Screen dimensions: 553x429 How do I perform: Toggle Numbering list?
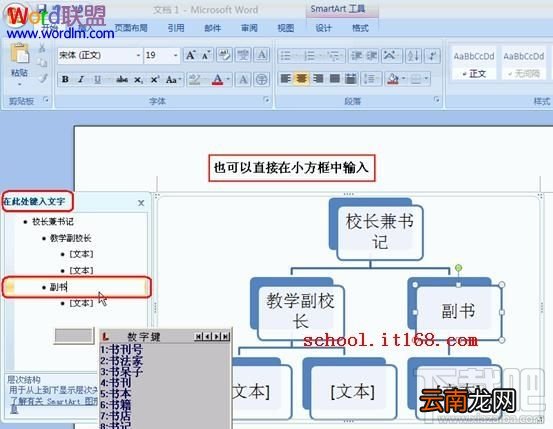tap(310, 56)
